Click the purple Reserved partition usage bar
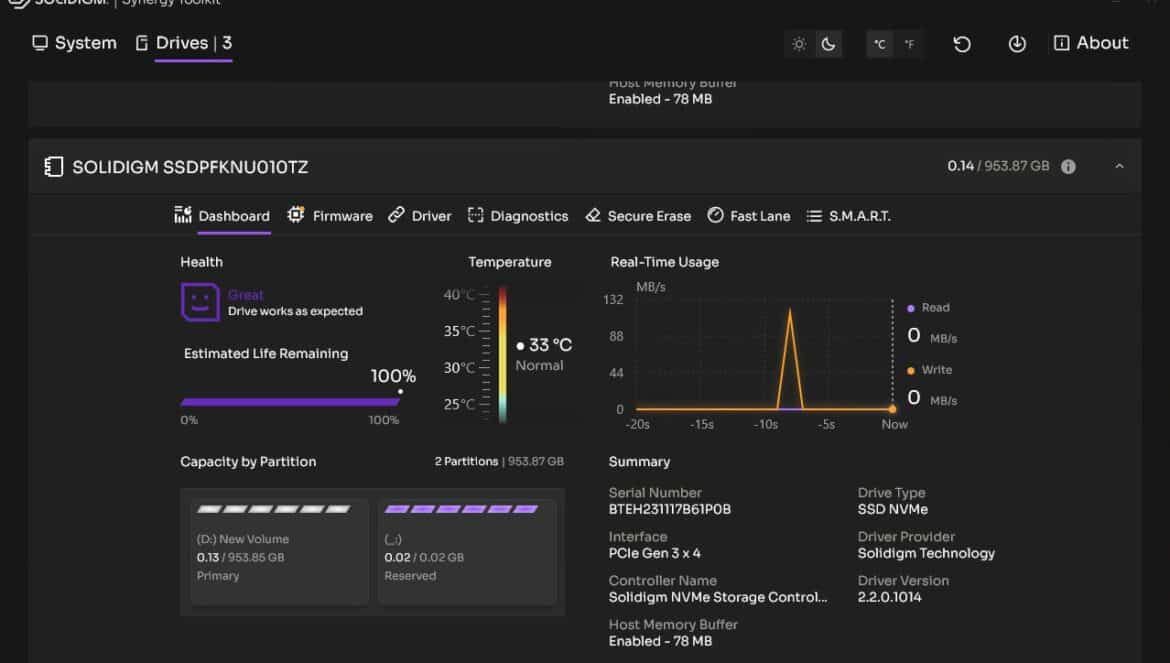 coord(461,509)
